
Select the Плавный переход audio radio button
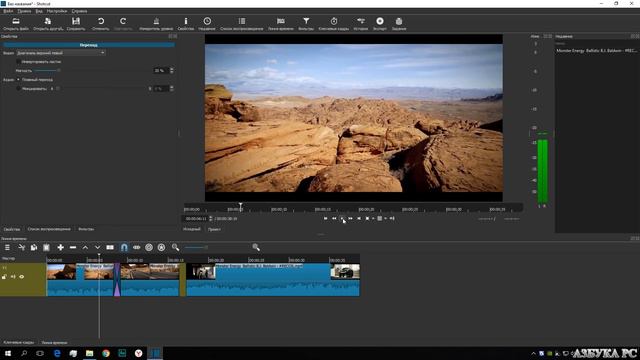coord(18,80)
